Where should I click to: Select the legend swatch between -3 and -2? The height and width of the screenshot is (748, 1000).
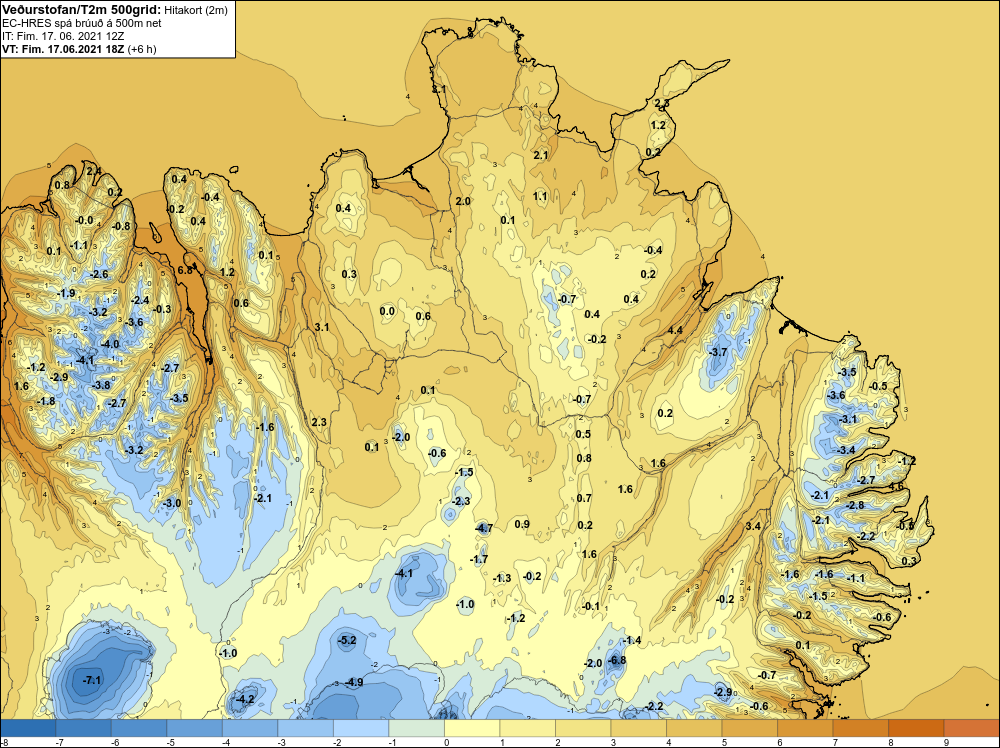[305, 728]
